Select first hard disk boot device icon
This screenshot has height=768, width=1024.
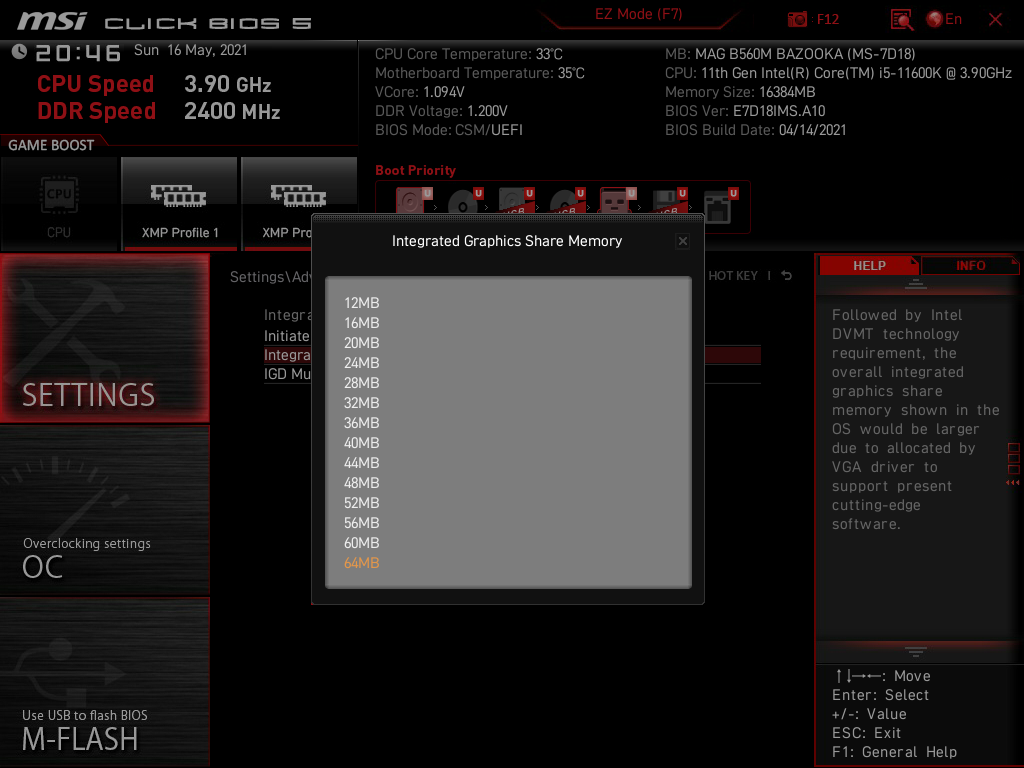tap(413, 201)
